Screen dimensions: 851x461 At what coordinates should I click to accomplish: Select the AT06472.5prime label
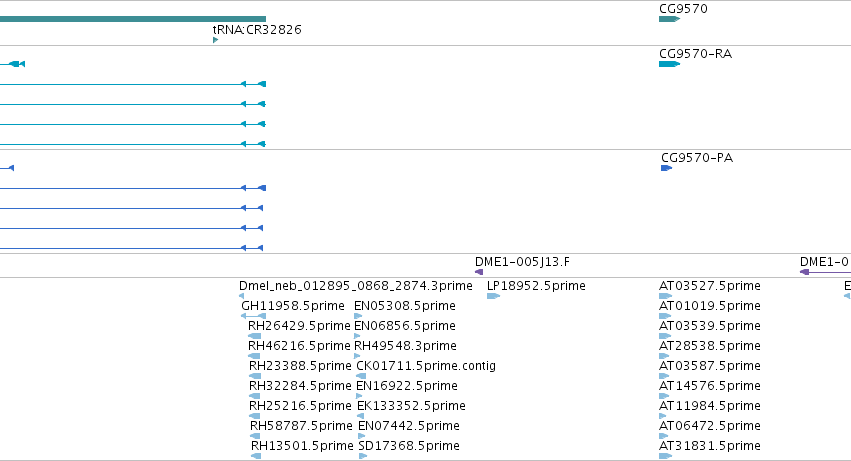(709, 426)
